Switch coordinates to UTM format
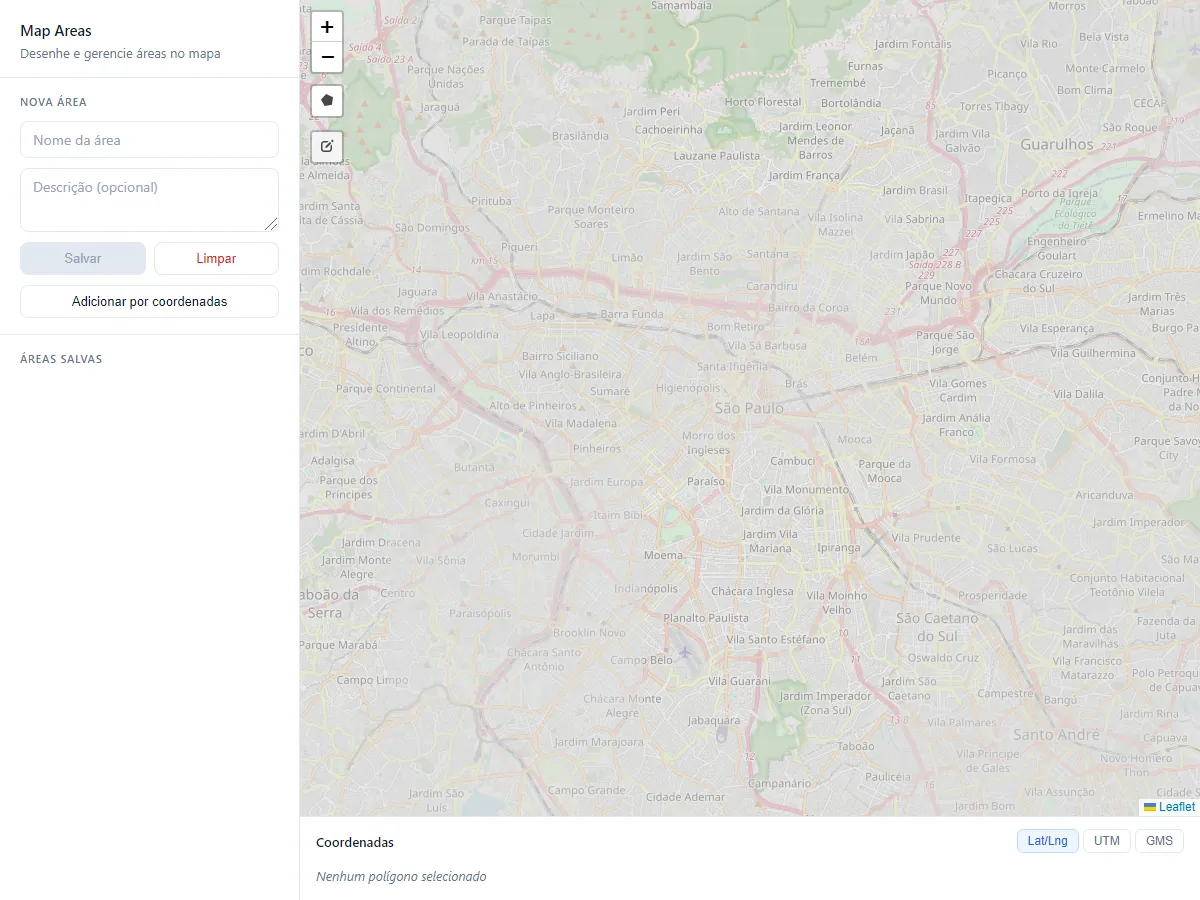 click(x=1107, y=841)
